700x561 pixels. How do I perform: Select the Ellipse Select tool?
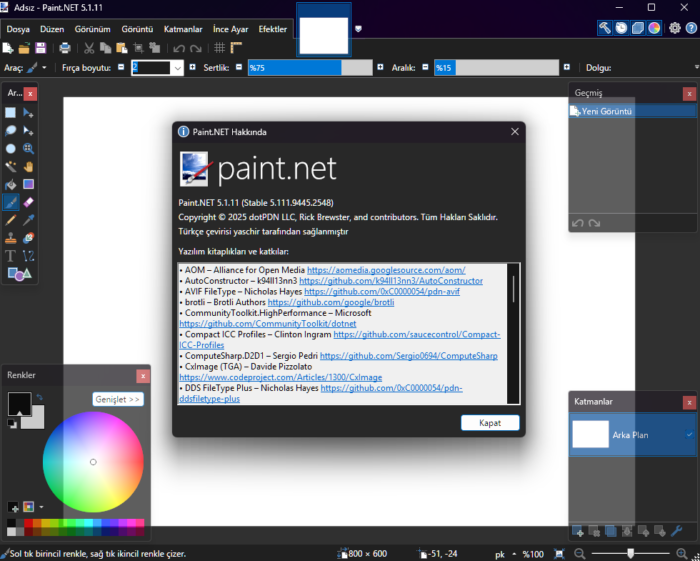(x=10, y=148)
